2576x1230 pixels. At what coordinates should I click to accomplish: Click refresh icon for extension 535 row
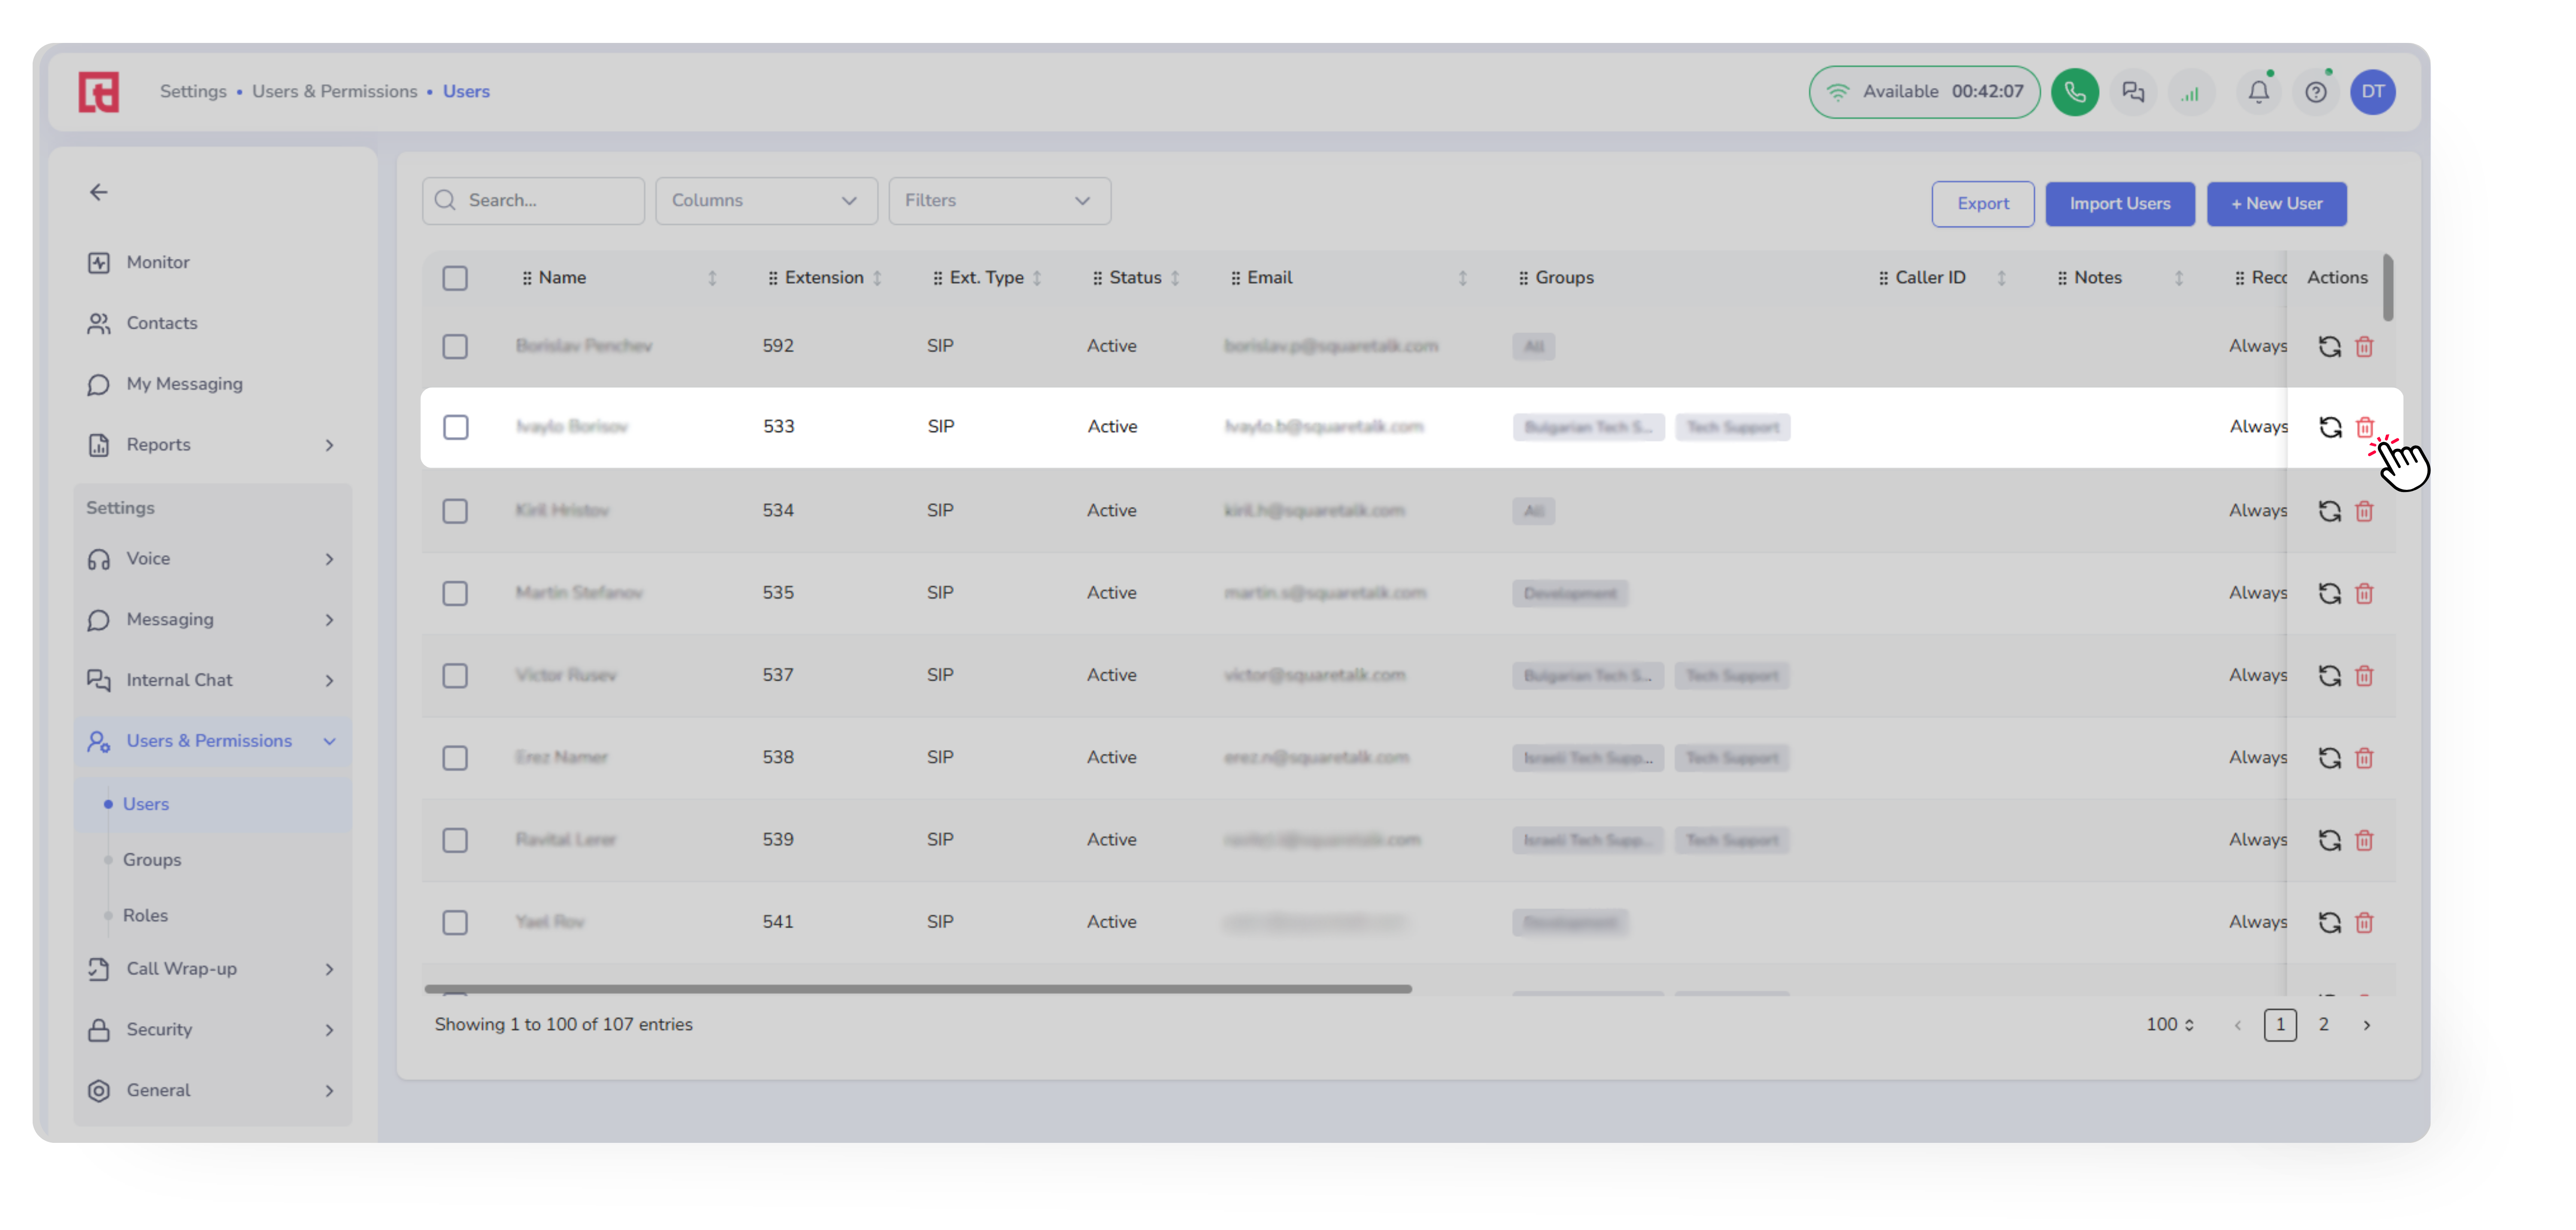coord(2329,593)
